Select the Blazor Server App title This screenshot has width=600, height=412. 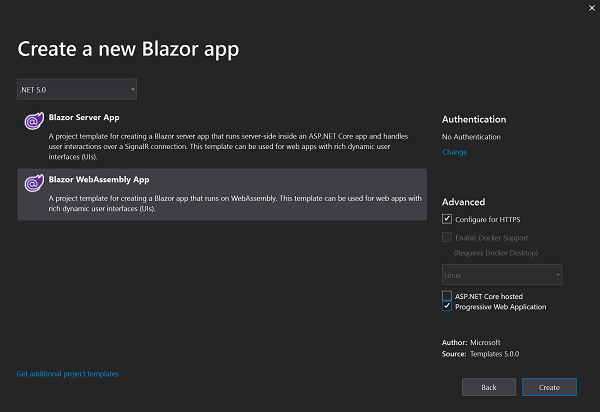click(x=84, y=117)
